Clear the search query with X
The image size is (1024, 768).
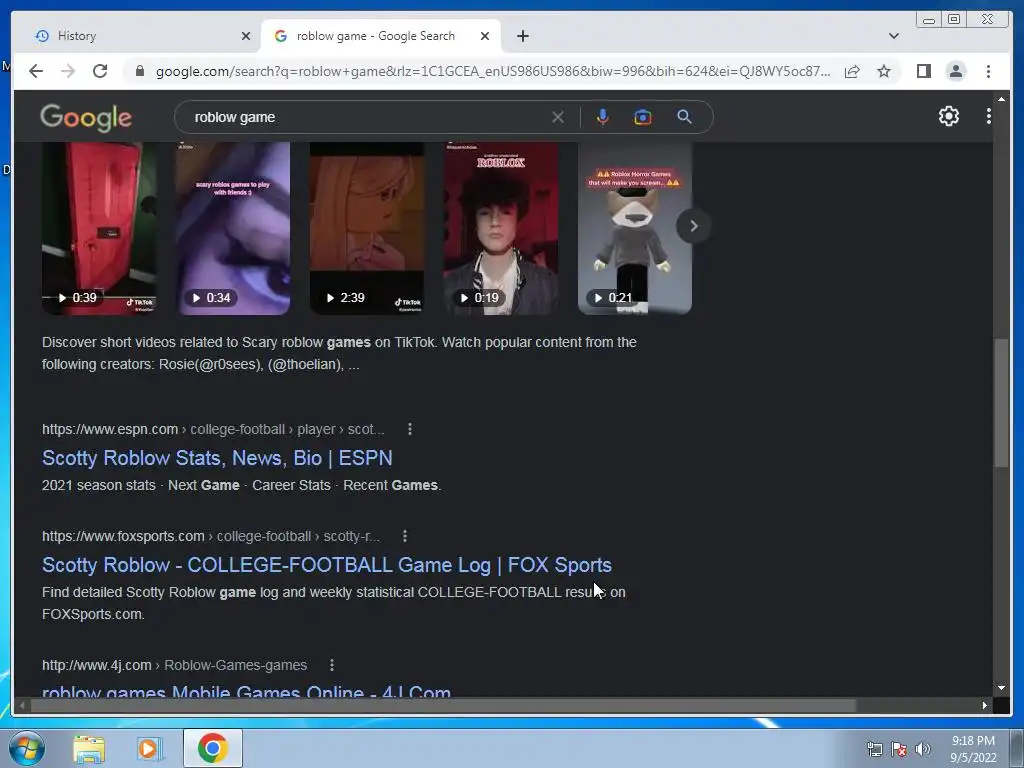(558, 117)
